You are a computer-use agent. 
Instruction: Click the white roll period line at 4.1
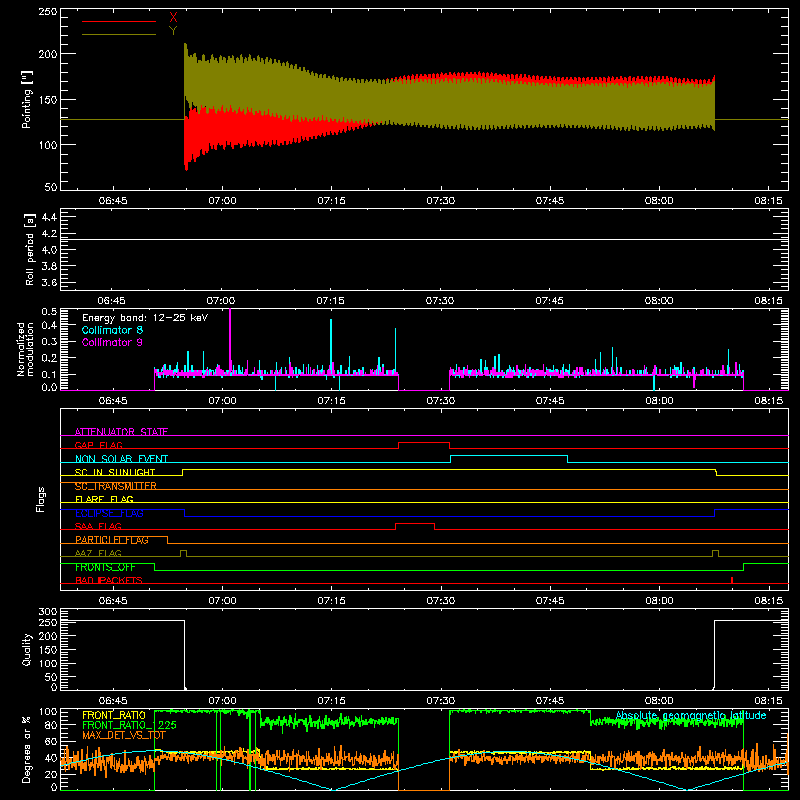tap(424, 239)
